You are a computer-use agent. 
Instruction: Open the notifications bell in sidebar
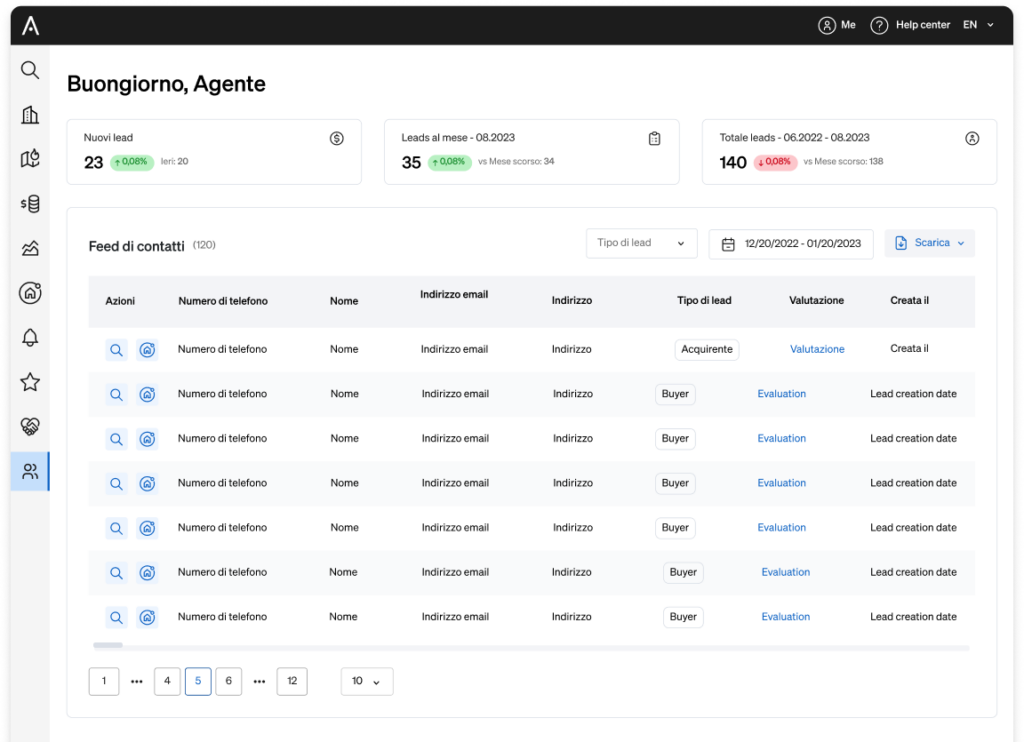(x=30, y=338)
